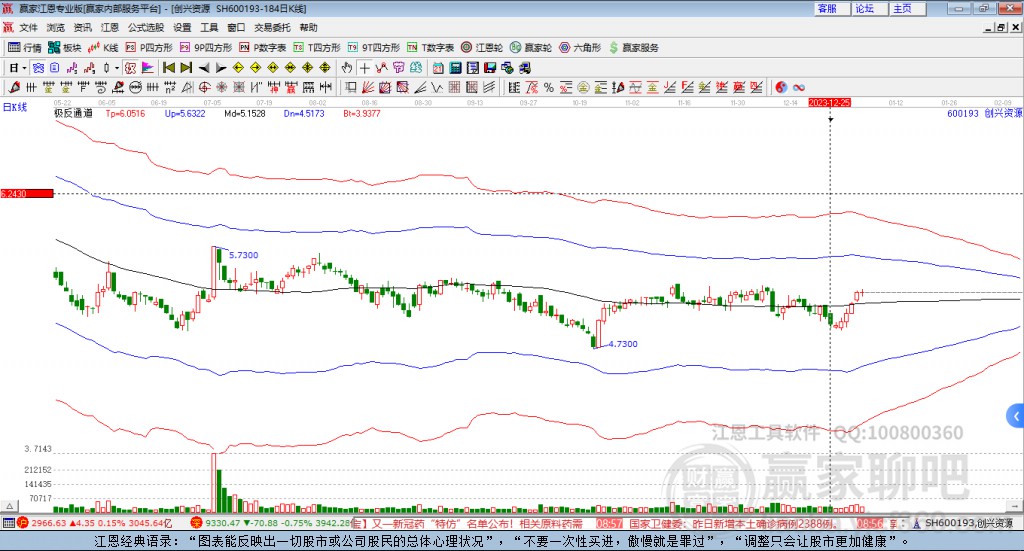Select the hand pan tool
1024x551 pixels.
(347, 68)
